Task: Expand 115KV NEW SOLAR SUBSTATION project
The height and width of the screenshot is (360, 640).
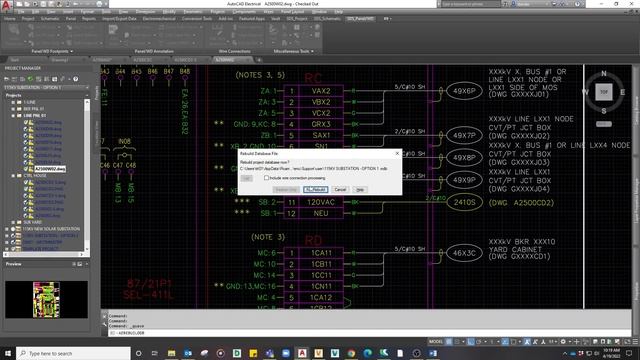Action: coord(7,229)
